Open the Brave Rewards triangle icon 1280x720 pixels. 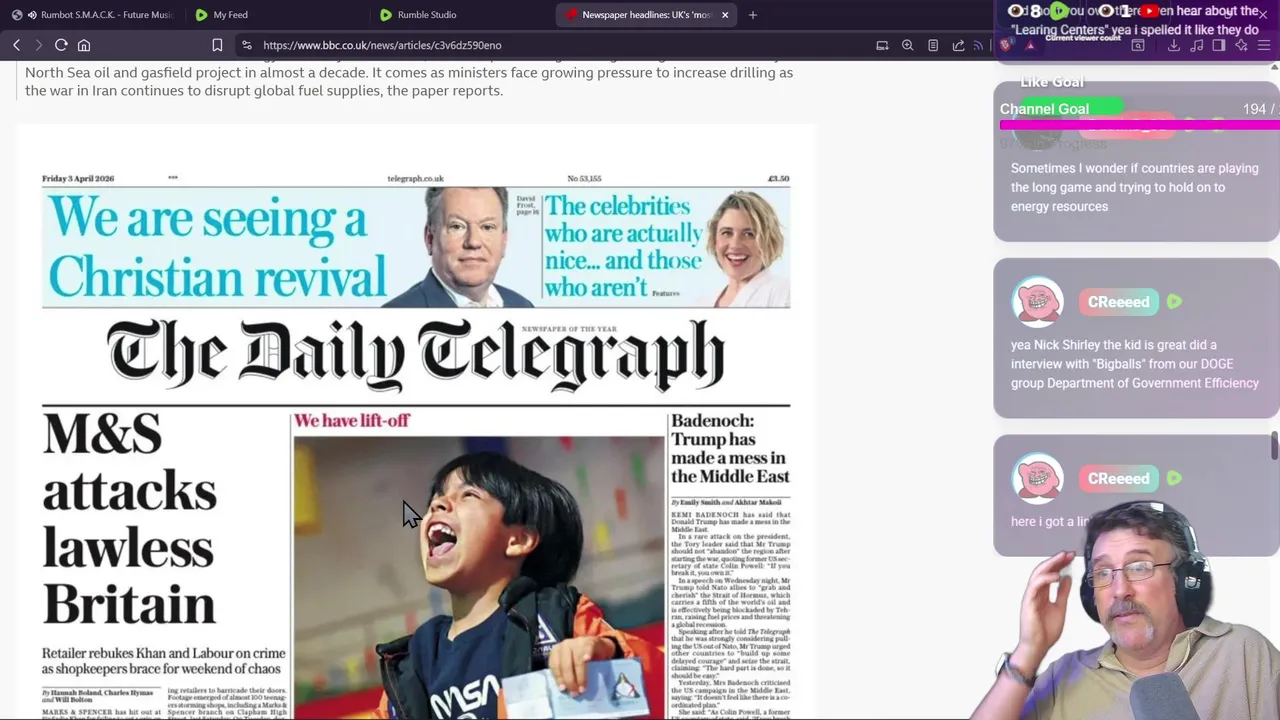[1030, 45]
